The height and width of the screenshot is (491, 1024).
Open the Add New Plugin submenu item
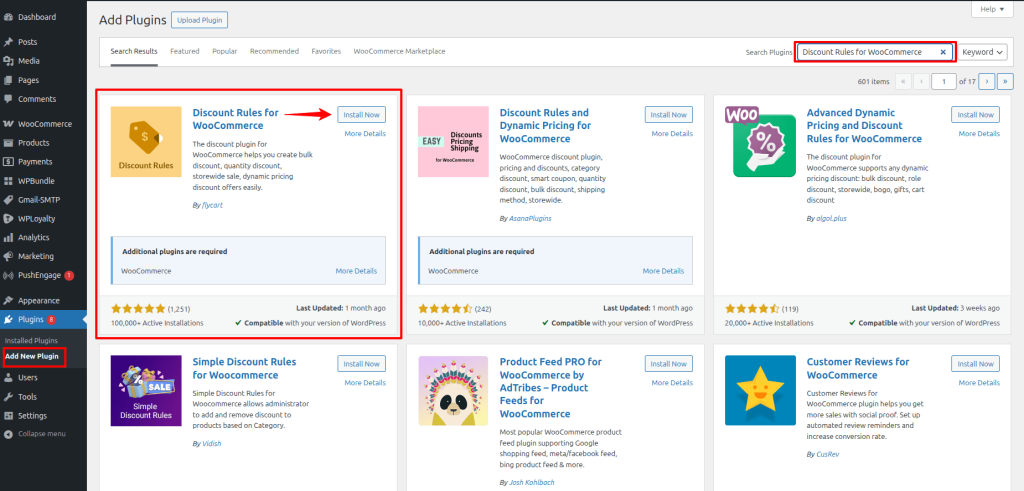tap(31, 356)
